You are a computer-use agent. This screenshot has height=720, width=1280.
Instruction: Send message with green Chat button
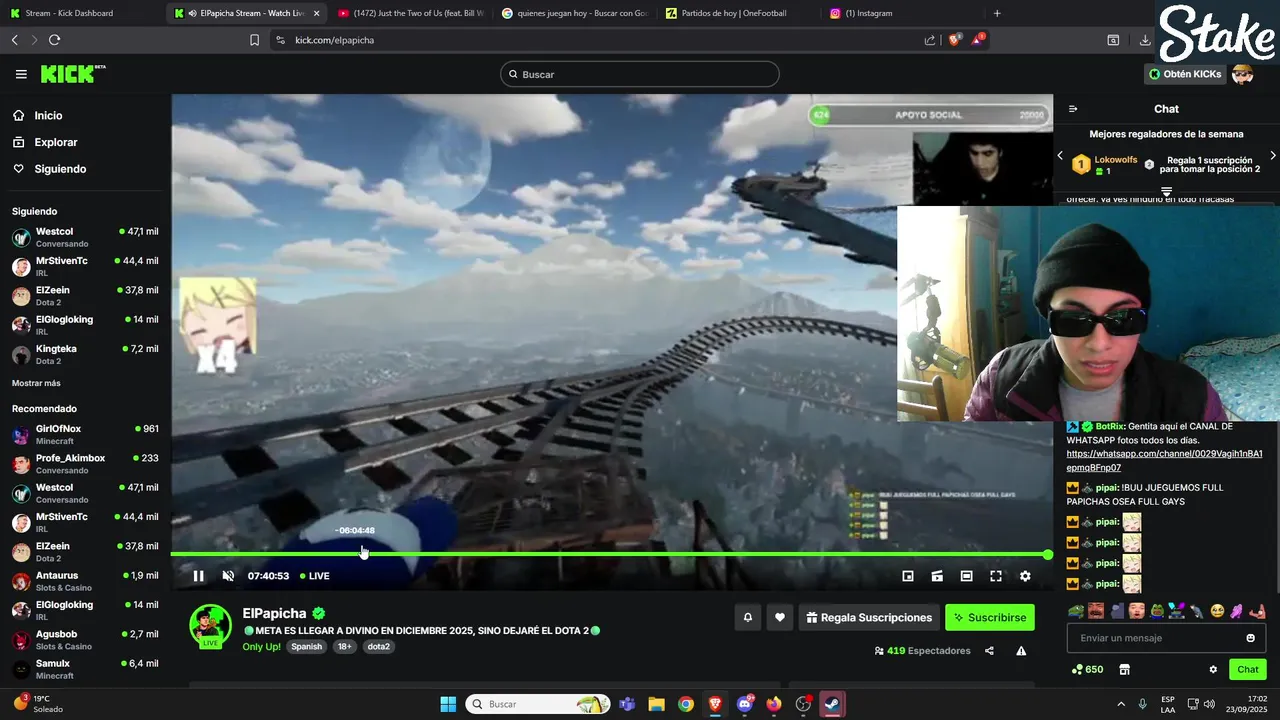click(1248, 670)
